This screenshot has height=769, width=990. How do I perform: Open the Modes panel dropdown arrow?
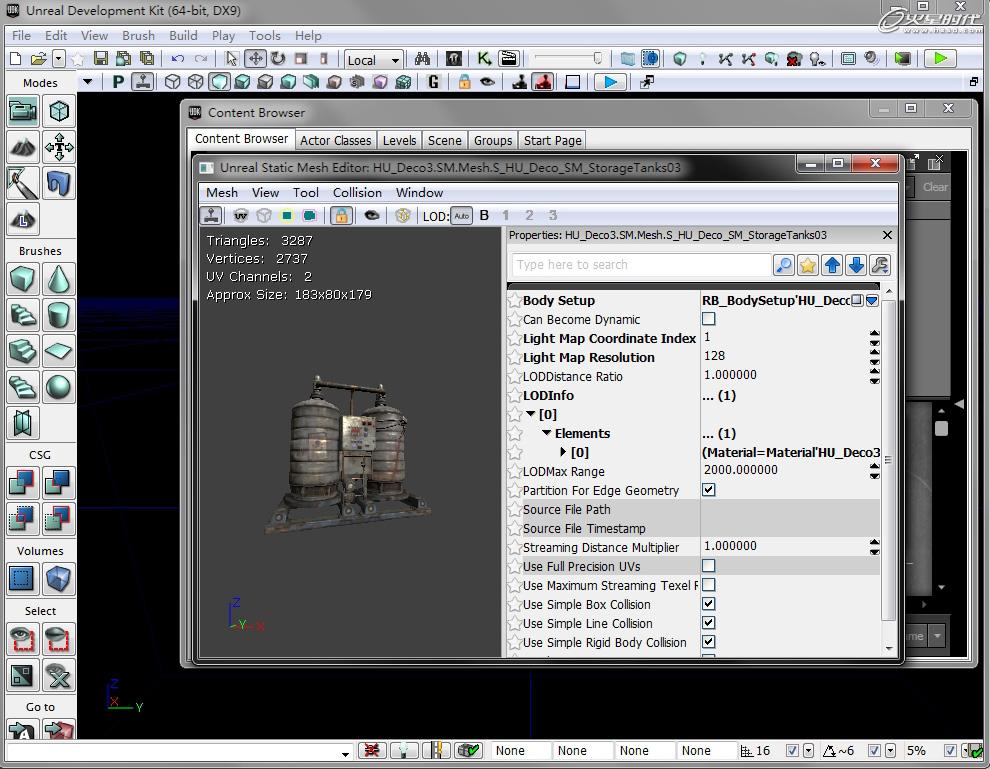[x=88, y=82]
